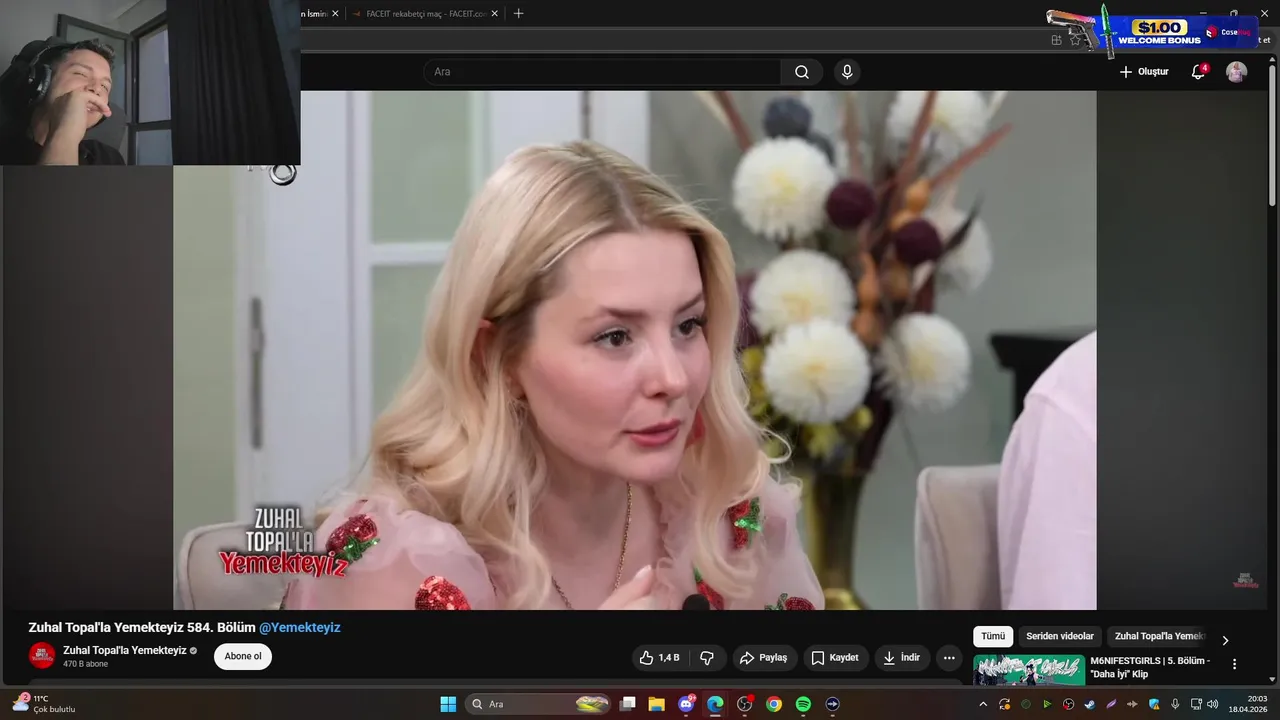Focus the YouTube Ara search field
Image resolution: width=1280 pixels, height=720 pixels.
point(602,72)
